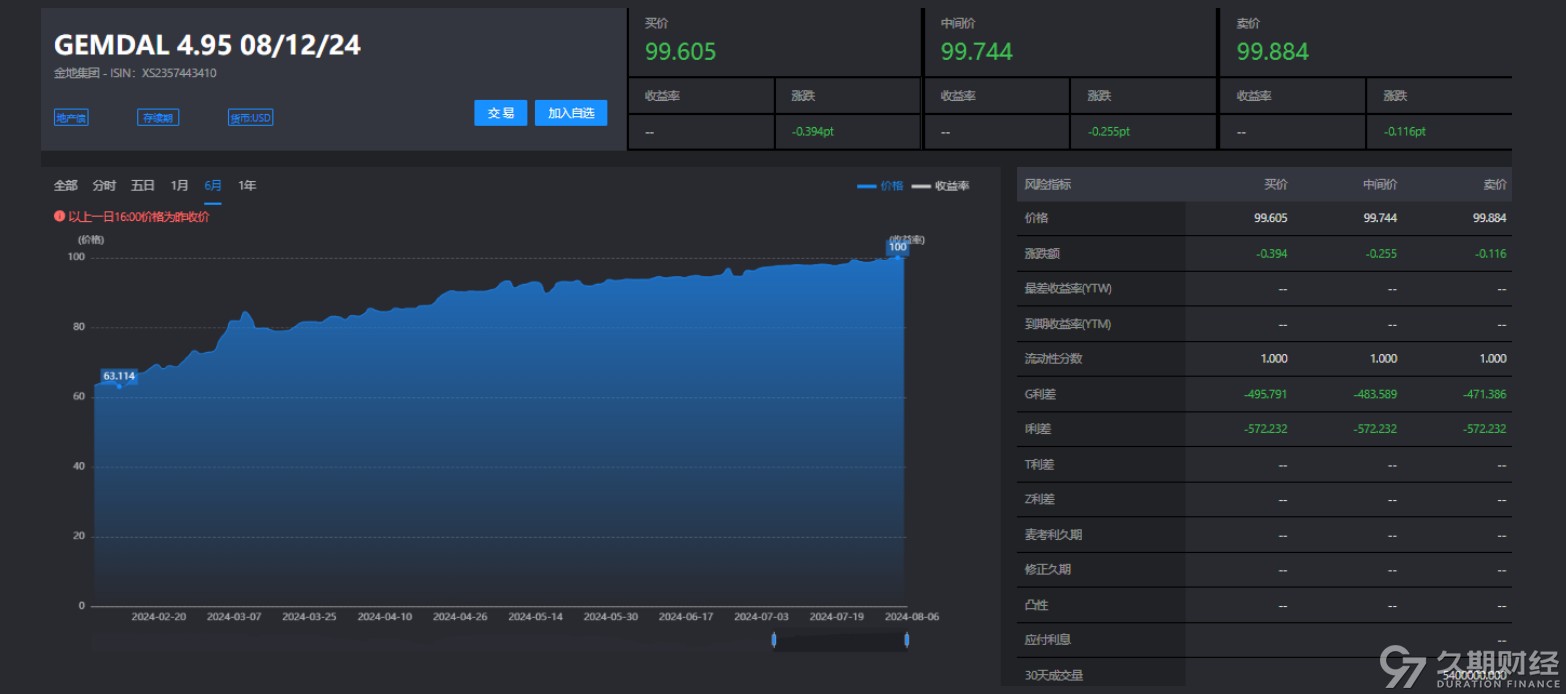Toggle the 价格 series in chart legend
The height and width of the screenshot is (694, 1566).
click(x=881, y=186)
